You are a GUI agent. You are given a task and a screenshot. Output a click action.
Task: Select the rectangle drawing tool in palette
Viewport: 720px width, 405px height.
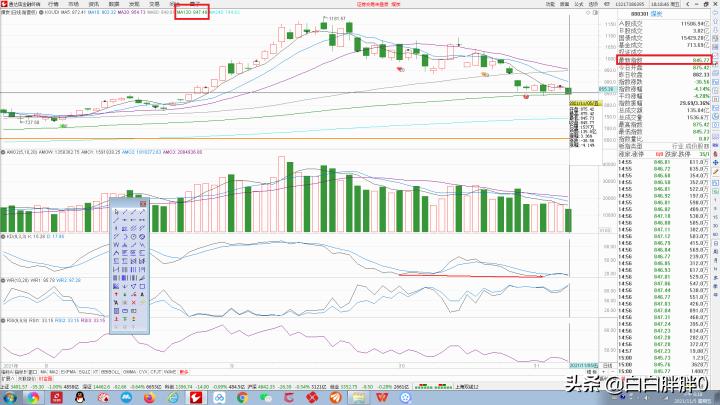[x=142, y=286]
